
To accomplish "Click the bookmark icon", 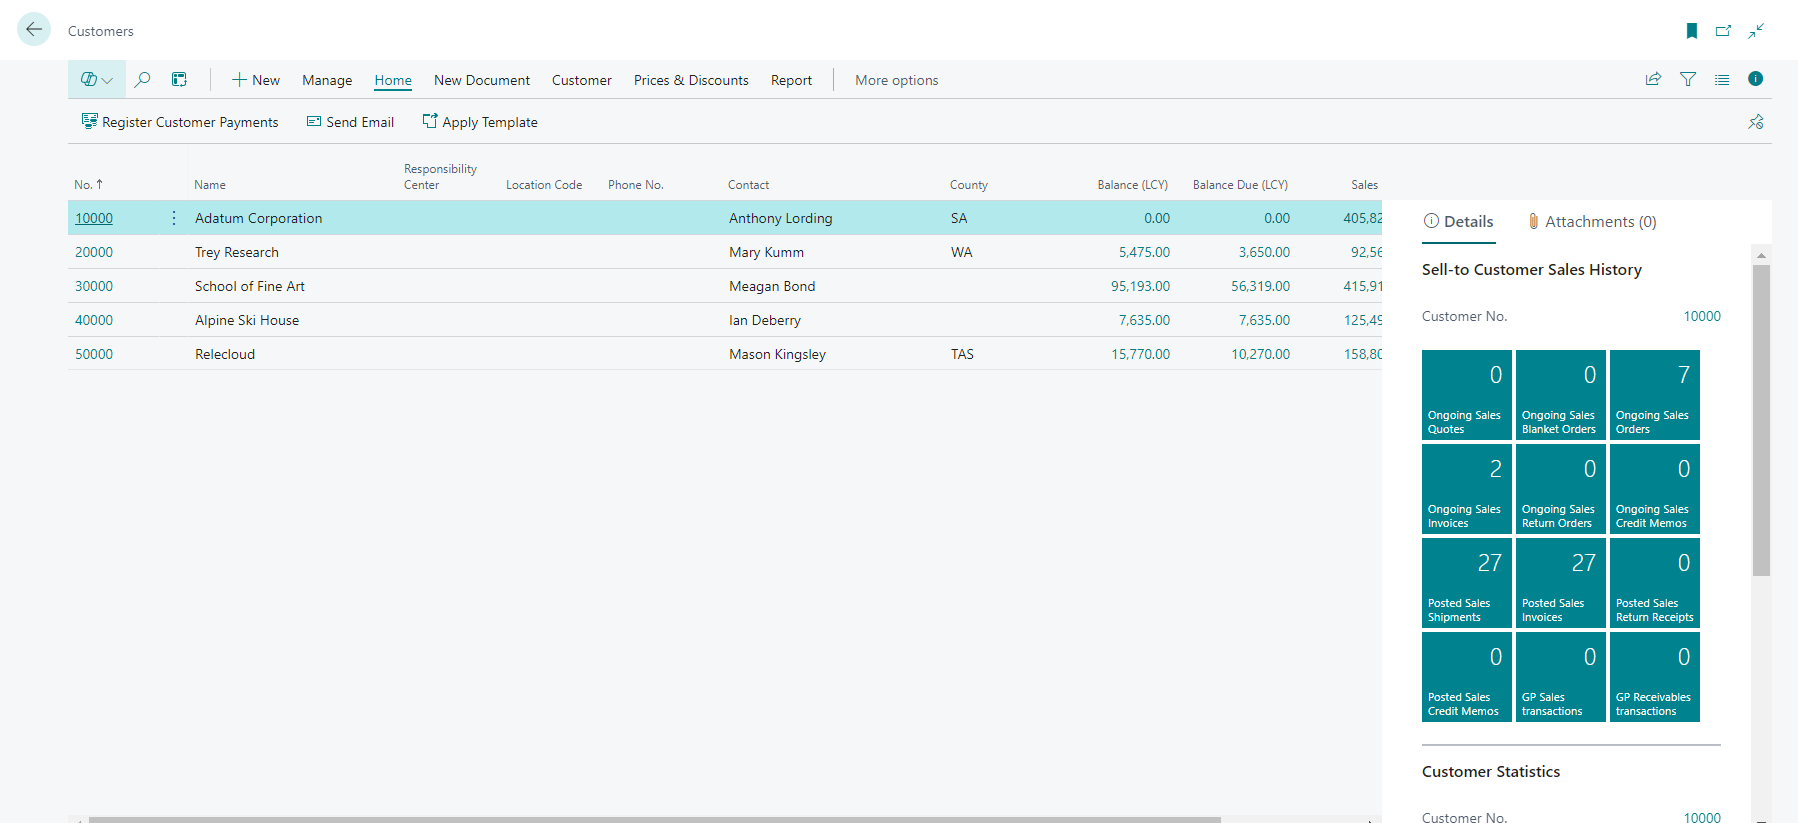I will 1691,31.
